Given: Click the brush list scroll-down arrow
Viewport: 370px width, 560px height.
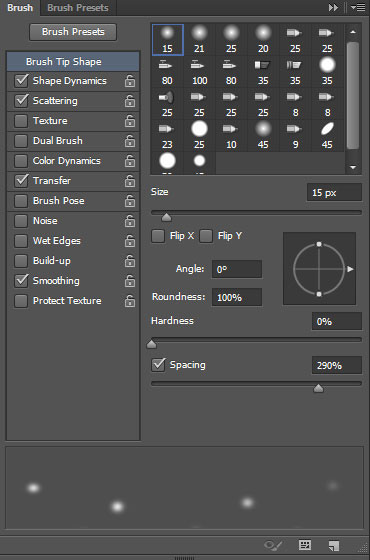Looking at the screenshot, I should pos(353,167).
